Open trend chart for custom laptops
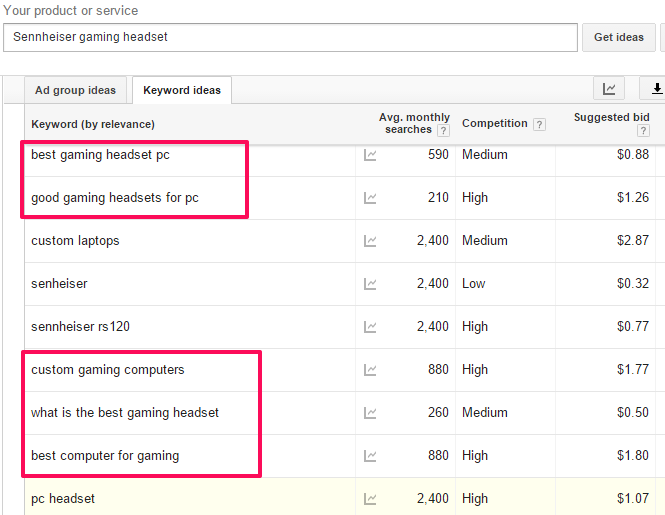 (370, 241)
